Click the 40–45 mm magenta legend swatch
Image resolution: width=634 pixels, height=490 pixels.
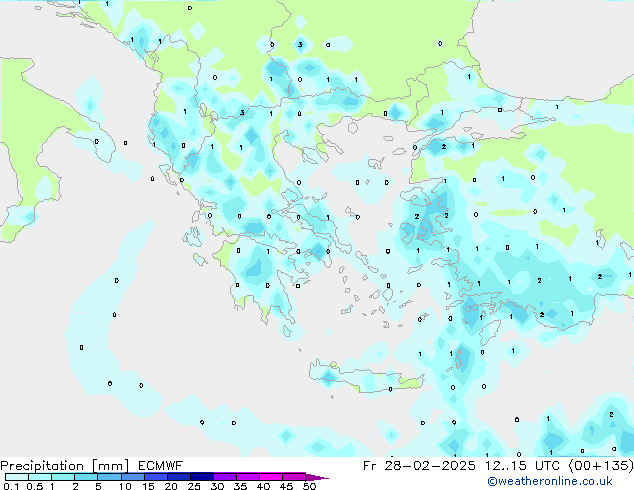click(x=271, y=477)
